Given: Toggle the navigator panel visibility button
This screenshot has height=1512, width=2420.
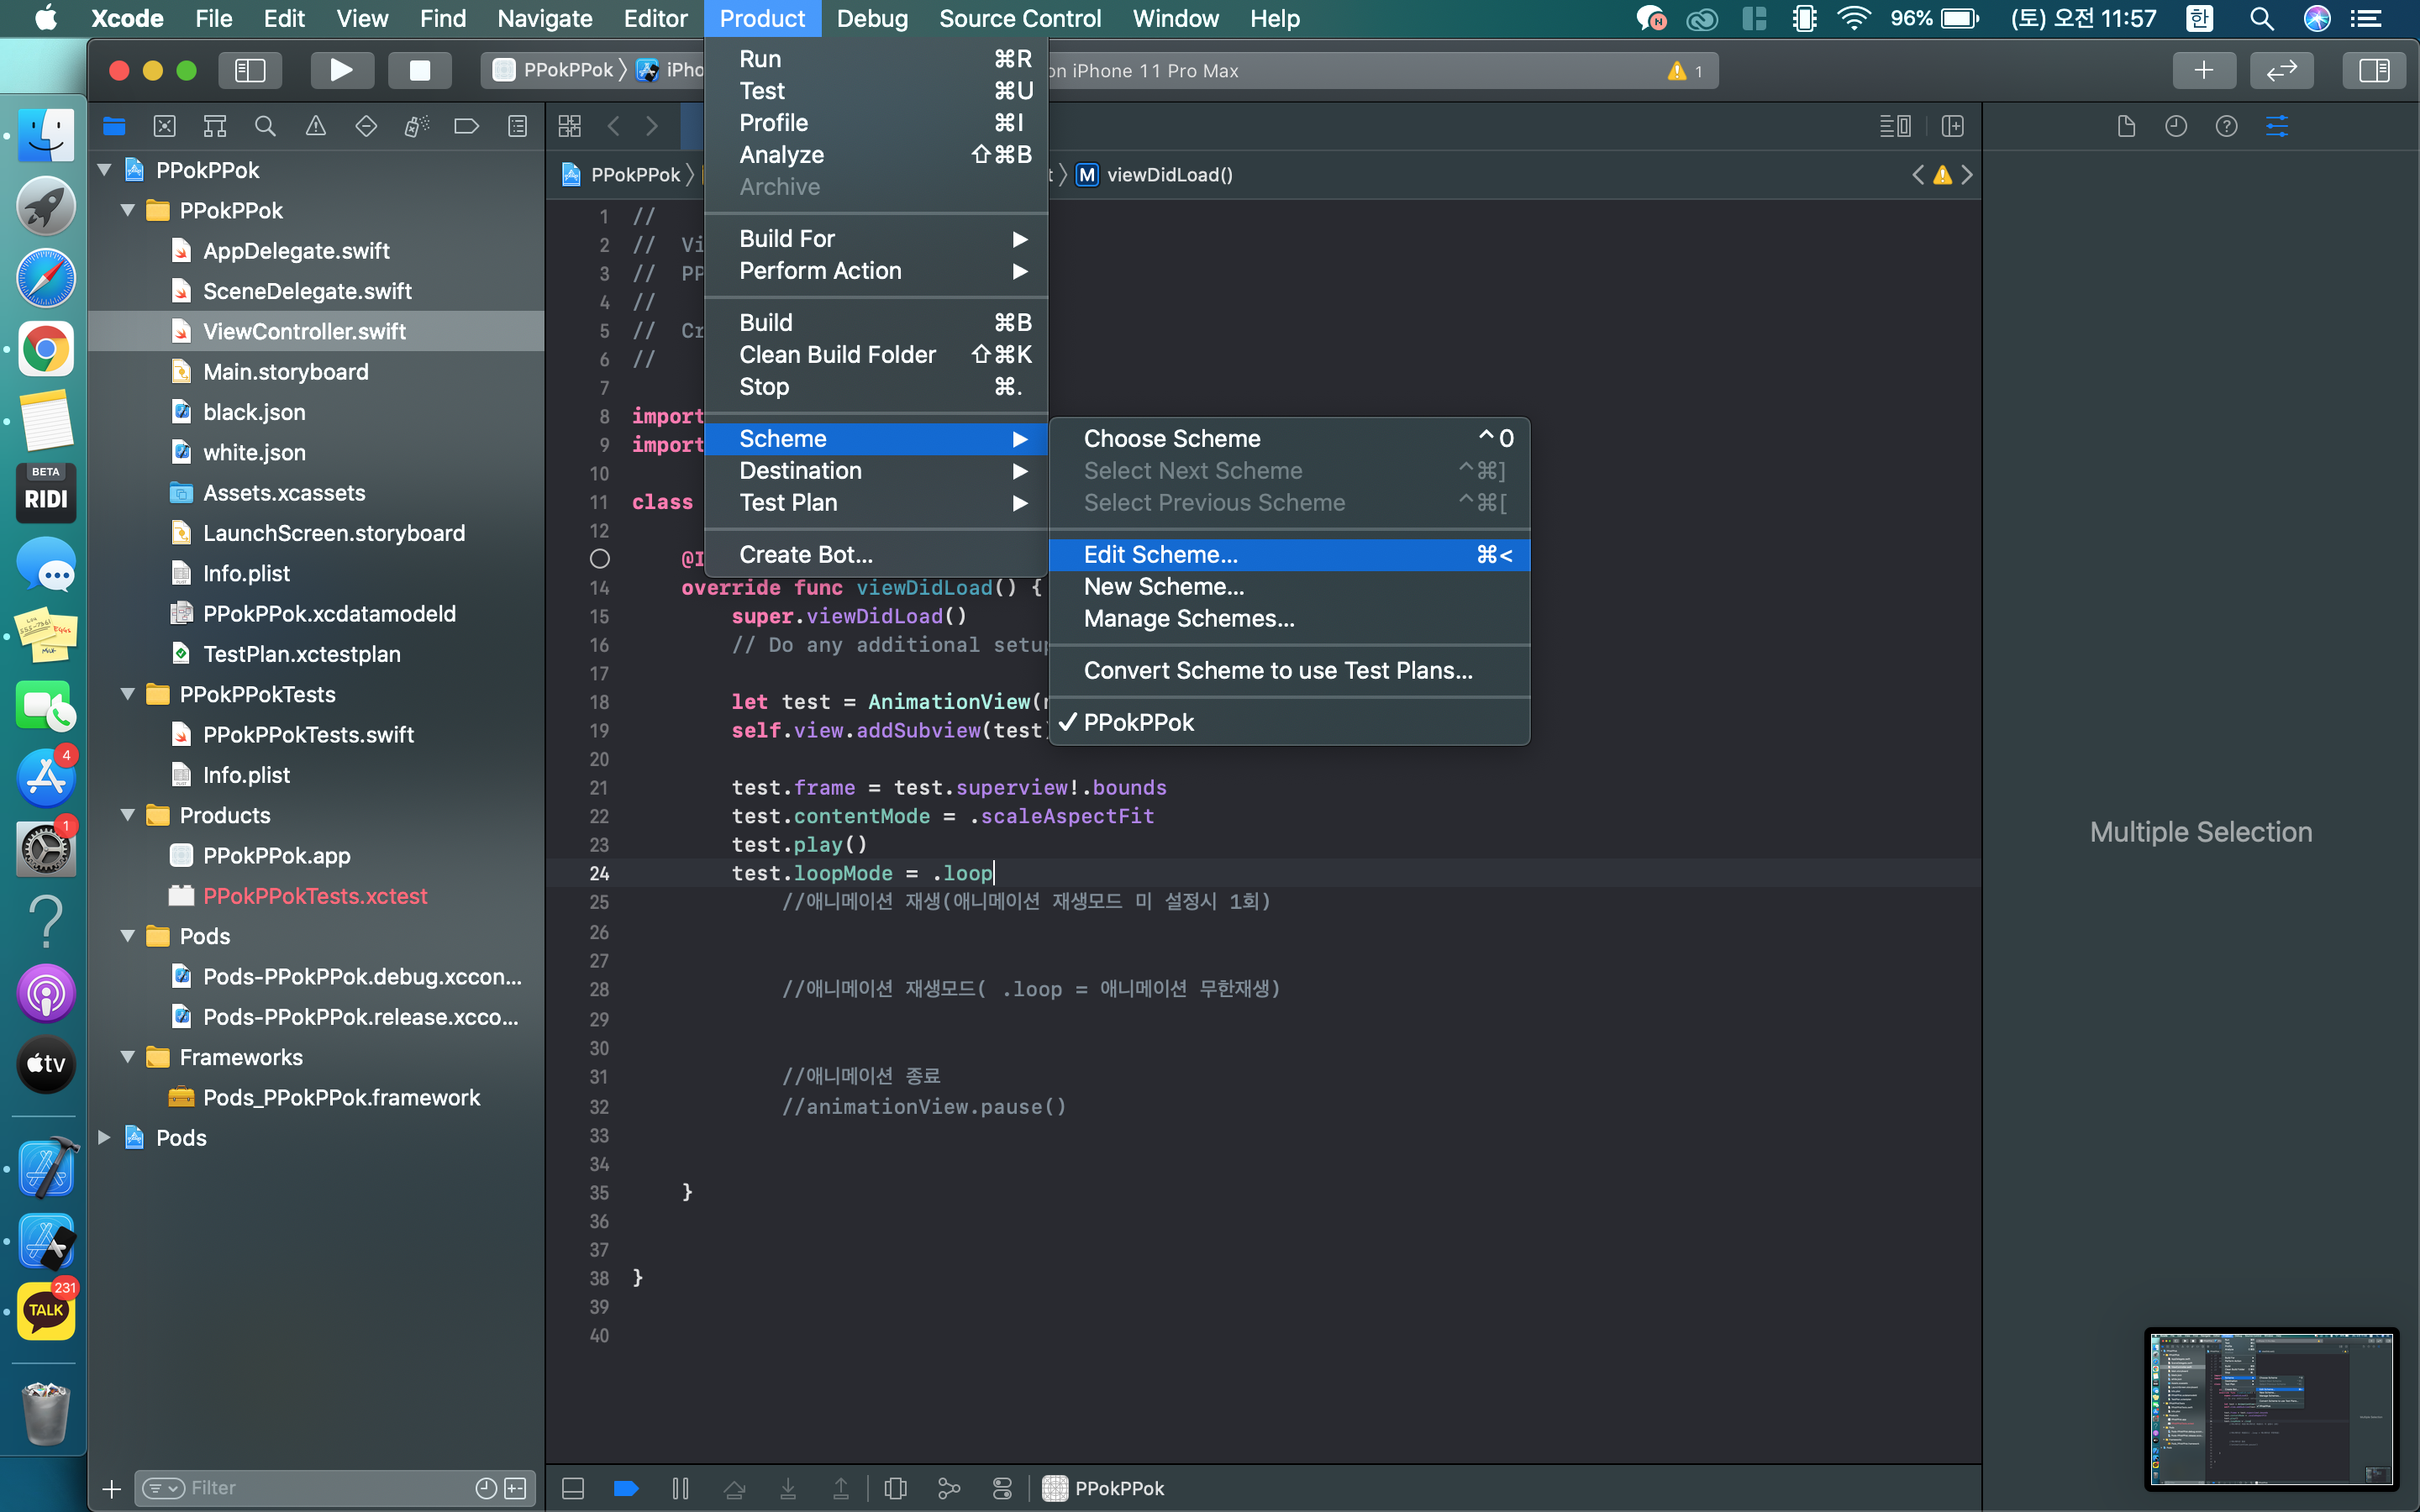Looking at the screenshot, I should click(249, 70).
